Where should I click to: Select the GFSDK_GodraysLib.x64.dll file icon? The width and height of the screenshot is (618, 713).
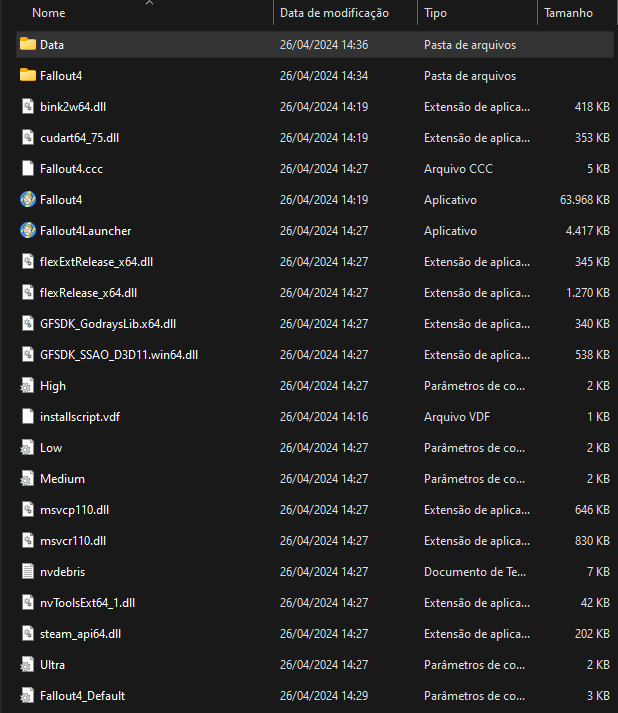(28, 323)
